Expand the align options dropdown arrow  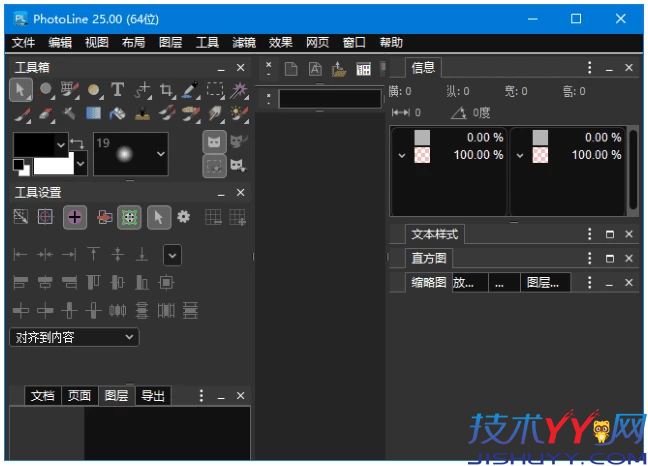pyautogui.click(x=172, y=255)
